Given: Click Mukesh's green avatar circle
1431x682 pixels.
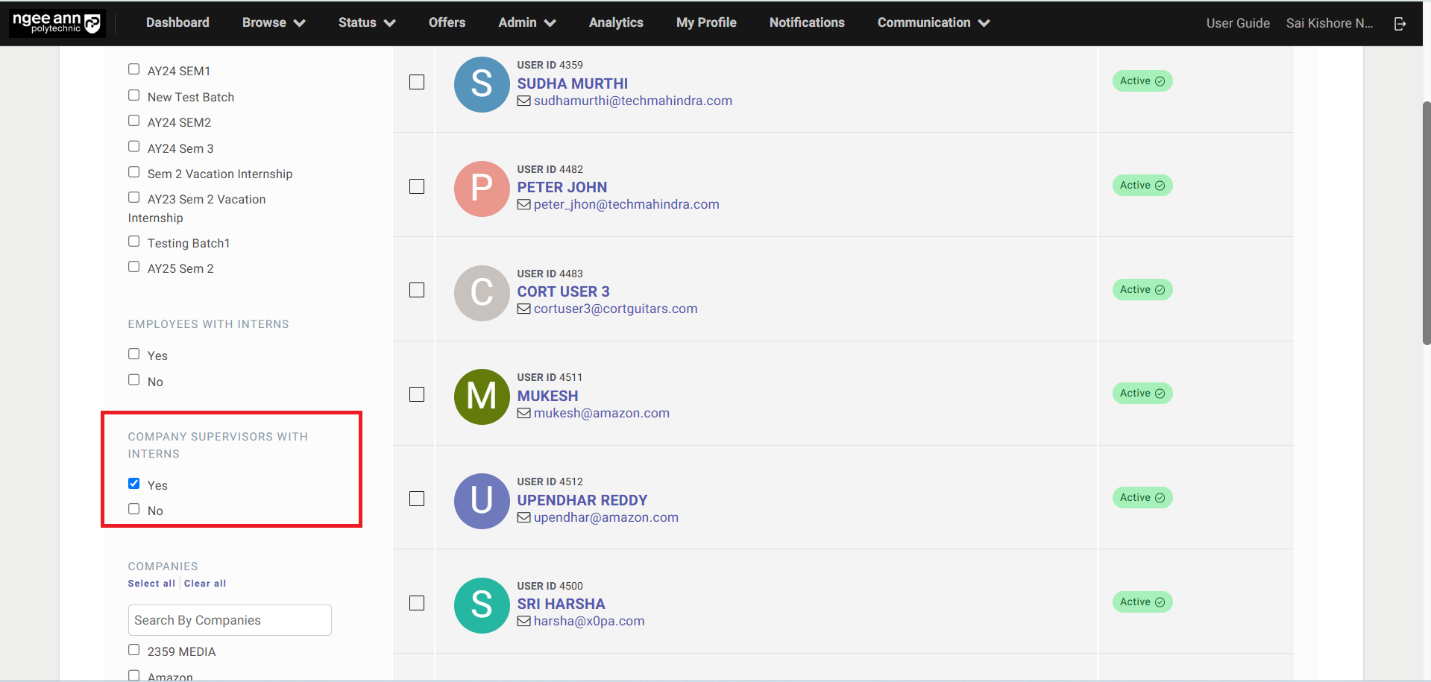Looking at the screenshot, I should tap(482, 396).
